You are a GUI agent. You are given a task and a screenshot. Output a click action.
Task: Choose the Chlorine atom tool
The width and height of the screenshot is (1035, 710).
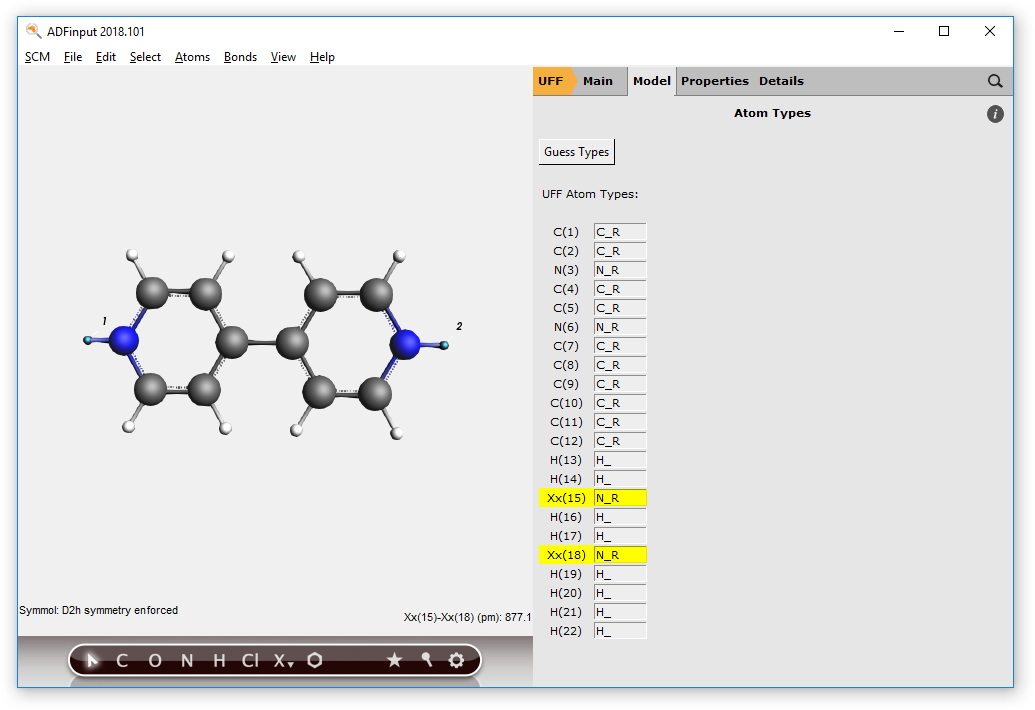click(250, 661)
